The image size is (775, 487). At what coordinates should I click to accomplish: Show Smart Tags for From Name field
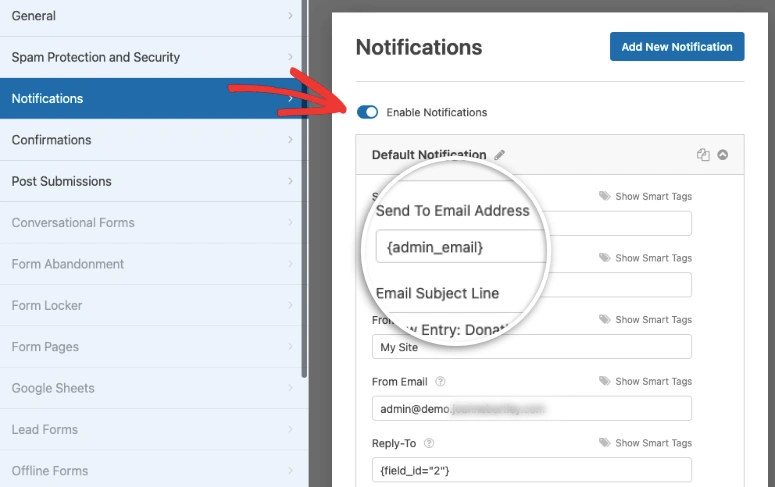point(645,320)
